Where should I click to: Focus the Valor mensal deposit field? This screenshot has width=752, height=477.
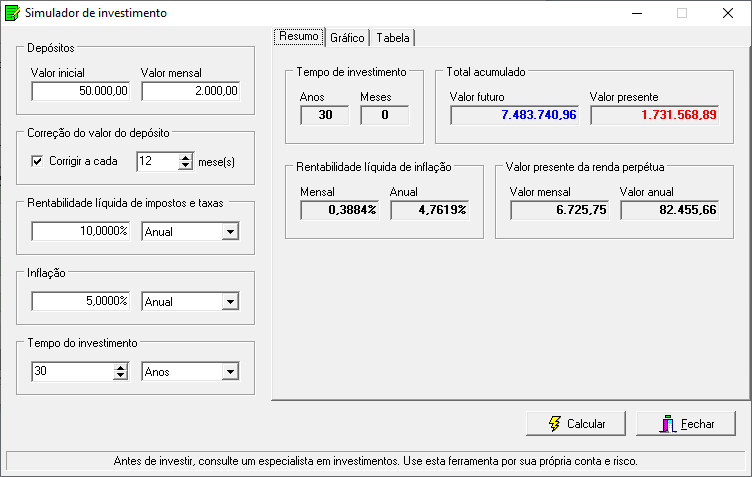click(191, 91)
